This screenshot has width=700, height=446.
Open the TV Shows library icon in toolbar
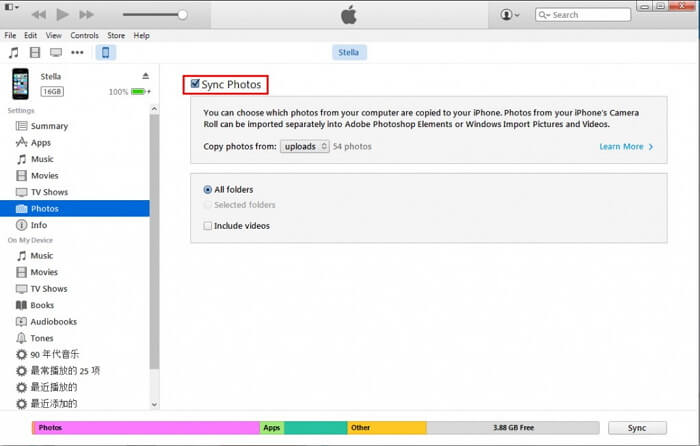pyautogui.click(x=56, y=53)
